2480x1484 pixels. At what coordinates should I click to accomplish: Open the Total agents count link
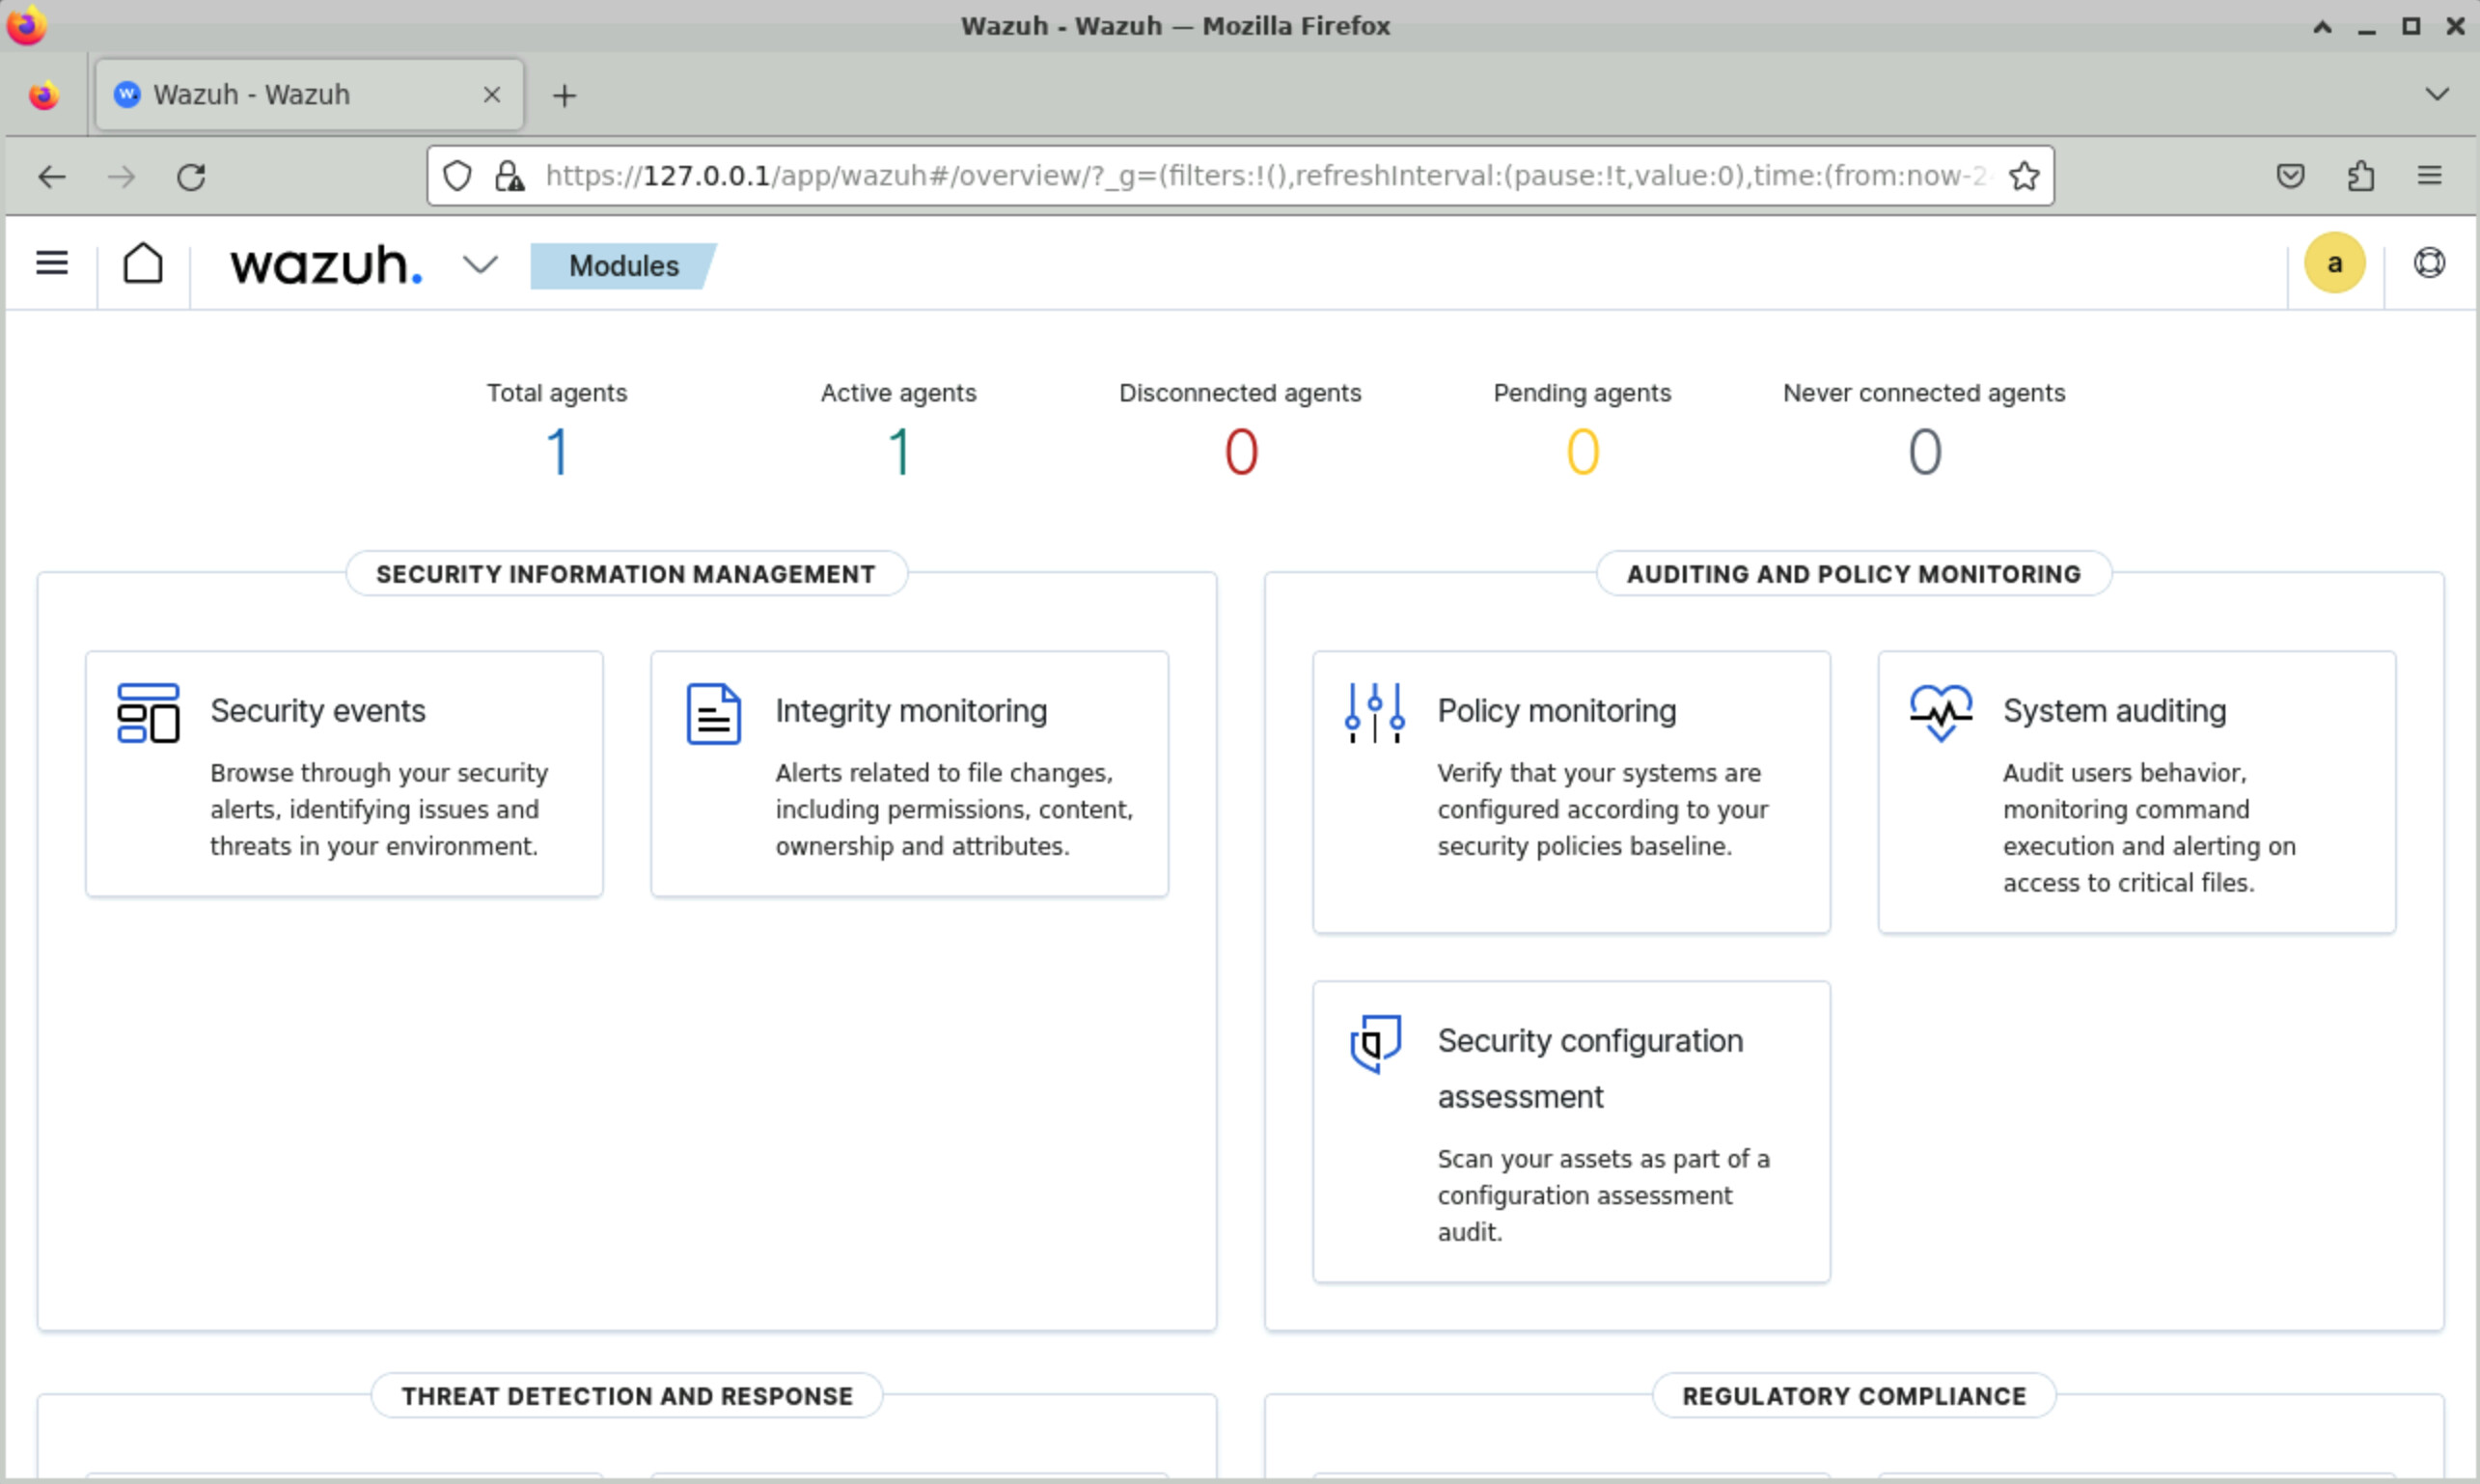click(x=557, y=452)
